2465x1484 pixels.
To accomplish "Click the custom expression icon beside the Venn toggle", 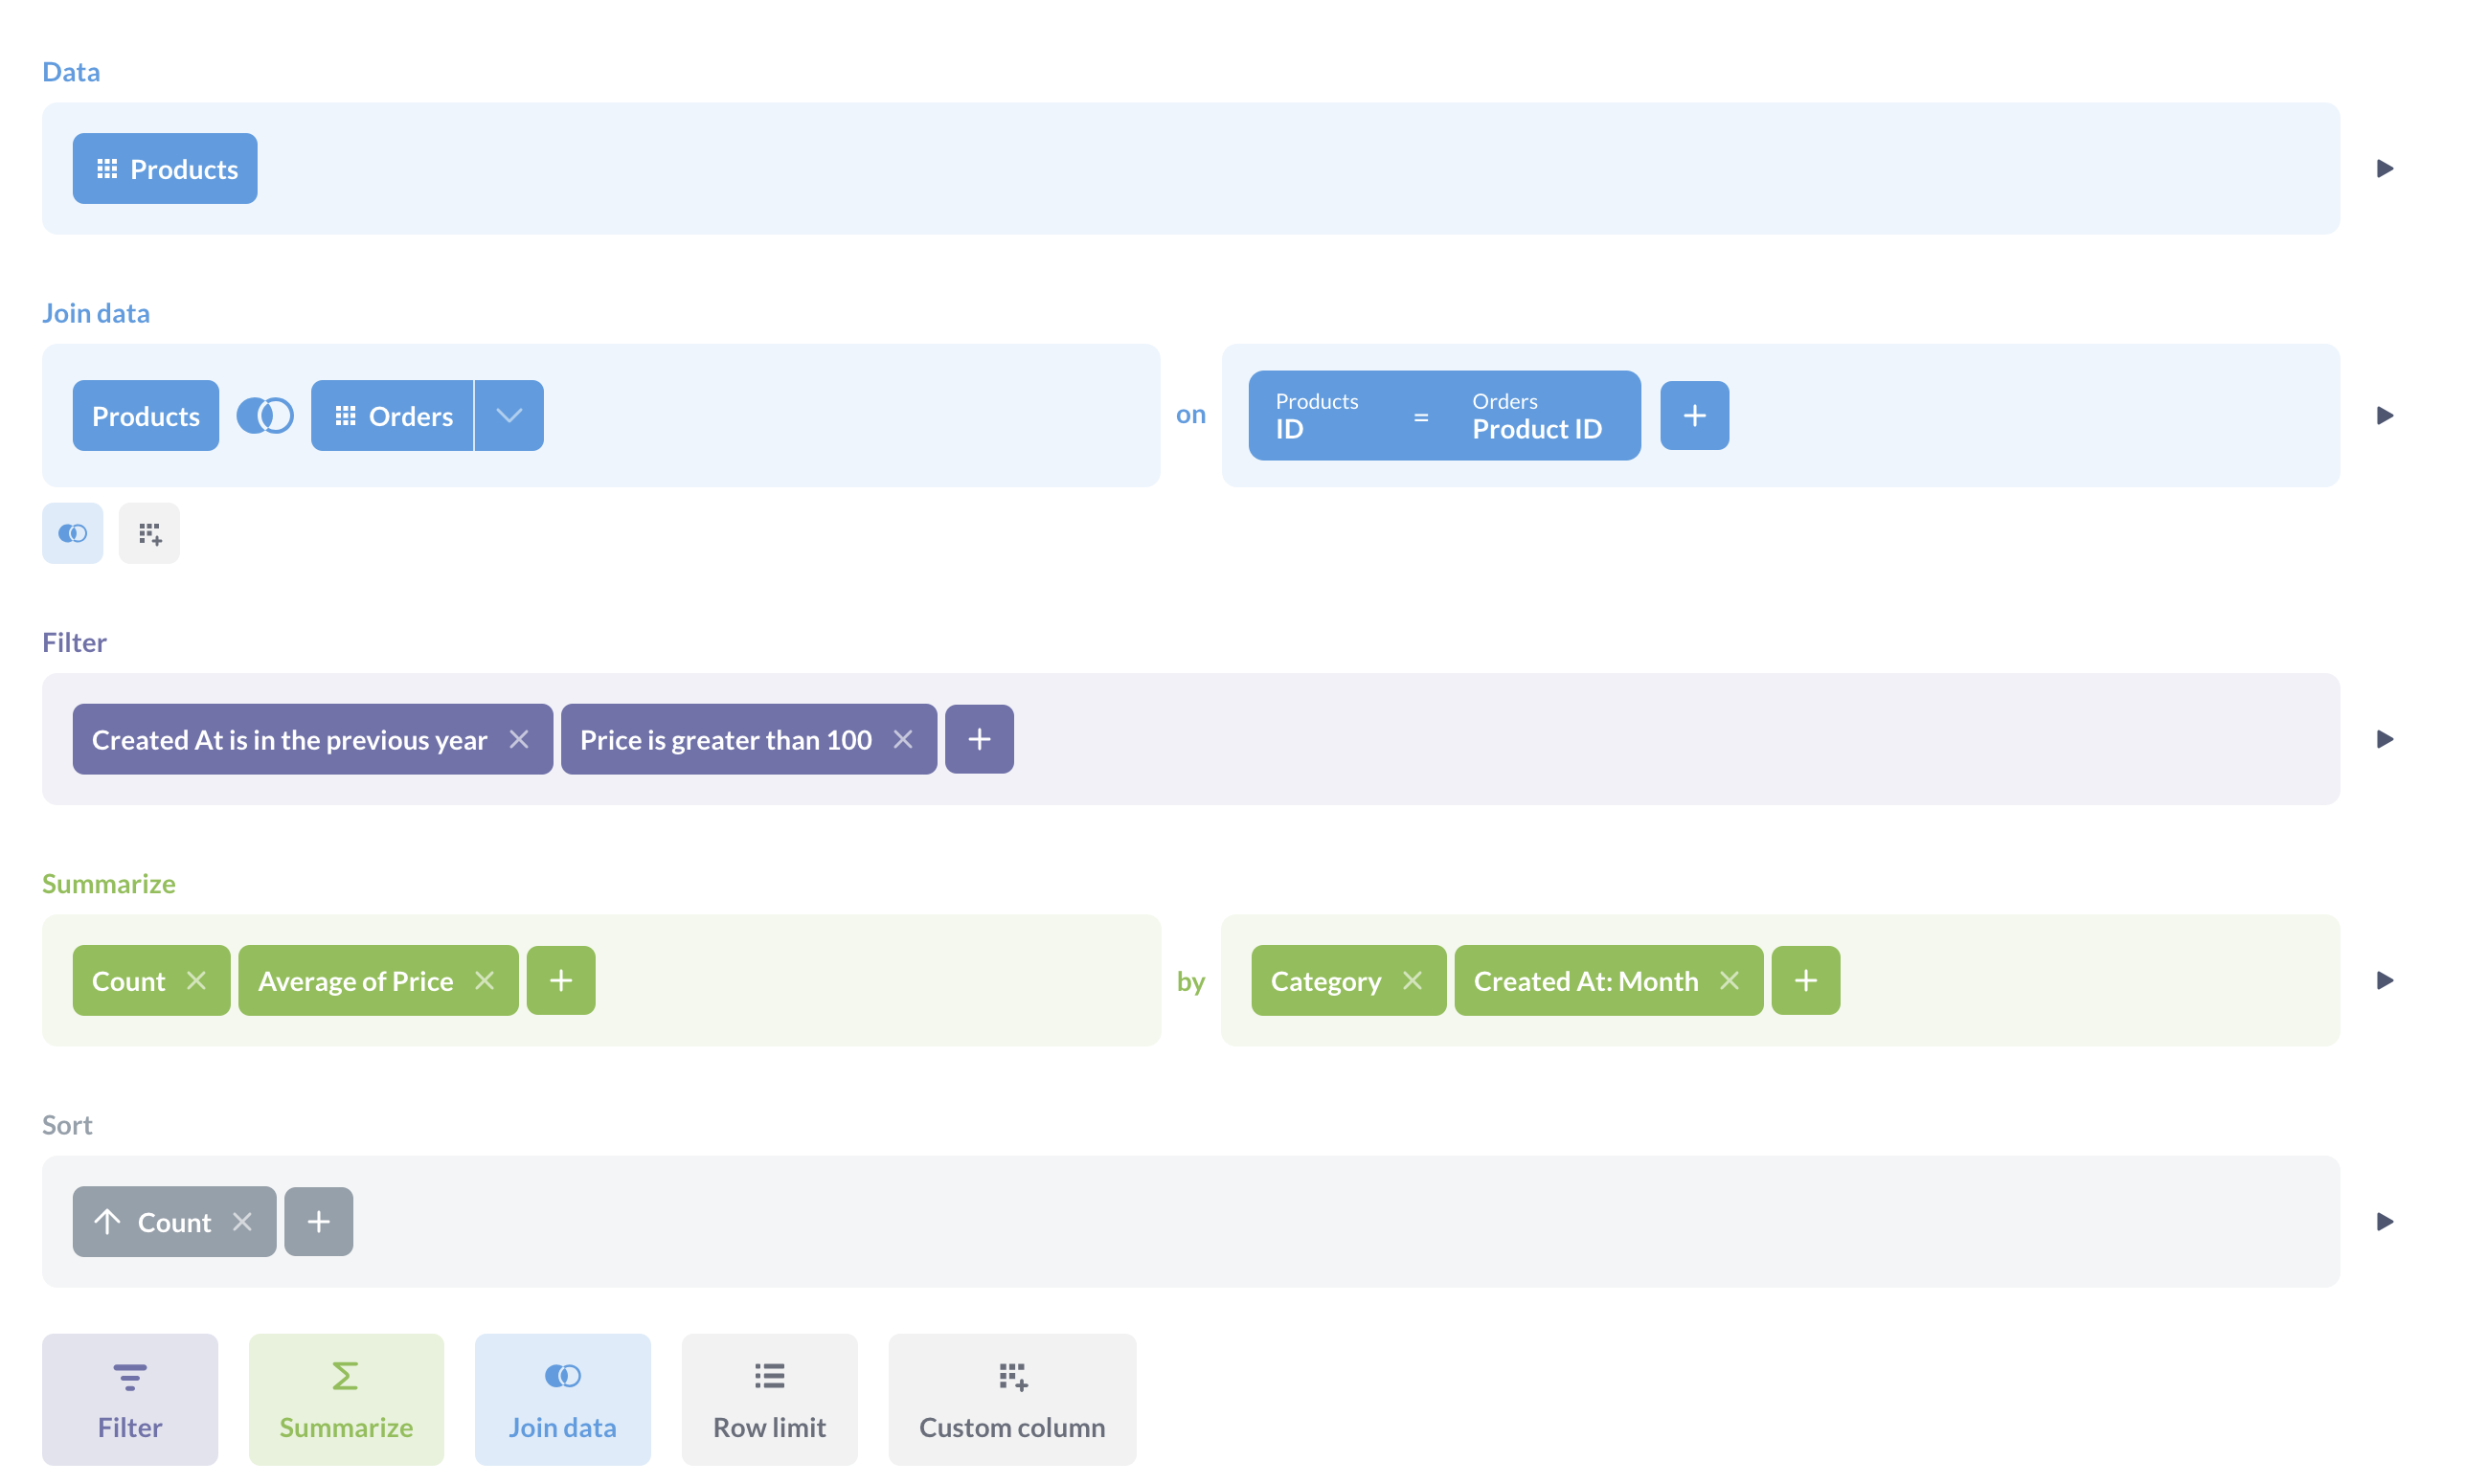I will (149, 533).
